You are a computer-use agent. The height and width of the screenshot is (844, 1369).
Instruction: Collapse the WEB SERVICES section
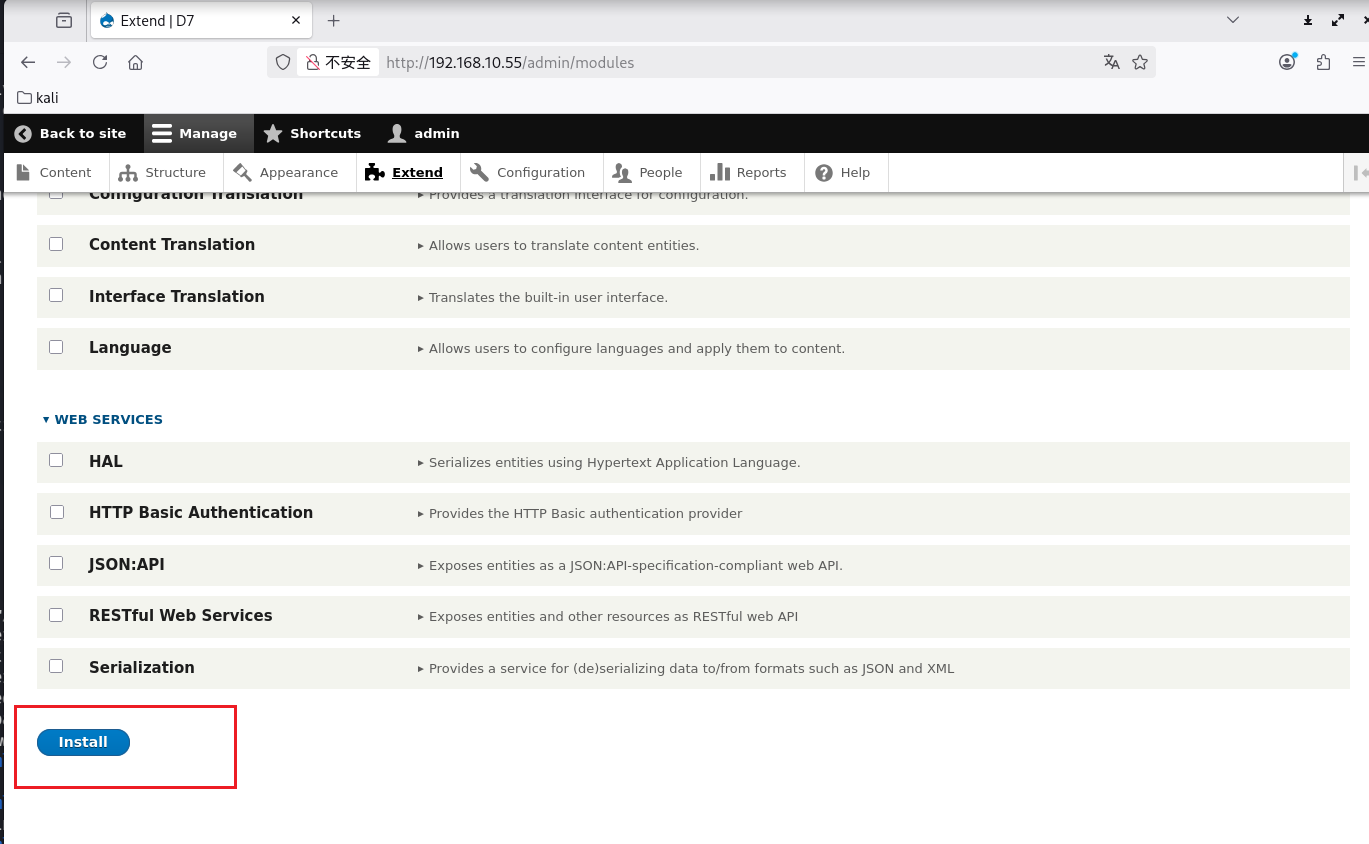pyautogui.click(x=103, y=419)
